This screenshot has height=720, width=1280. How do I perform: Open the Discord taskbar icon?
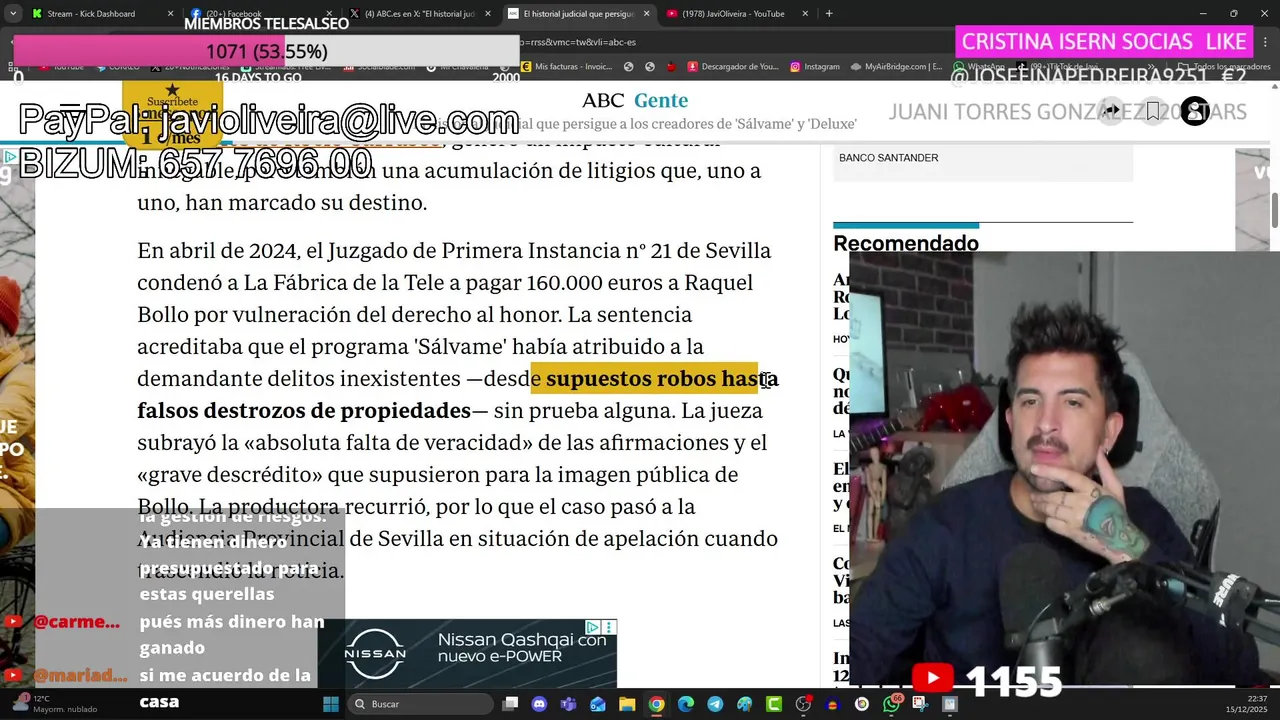(x=540, y=704)
